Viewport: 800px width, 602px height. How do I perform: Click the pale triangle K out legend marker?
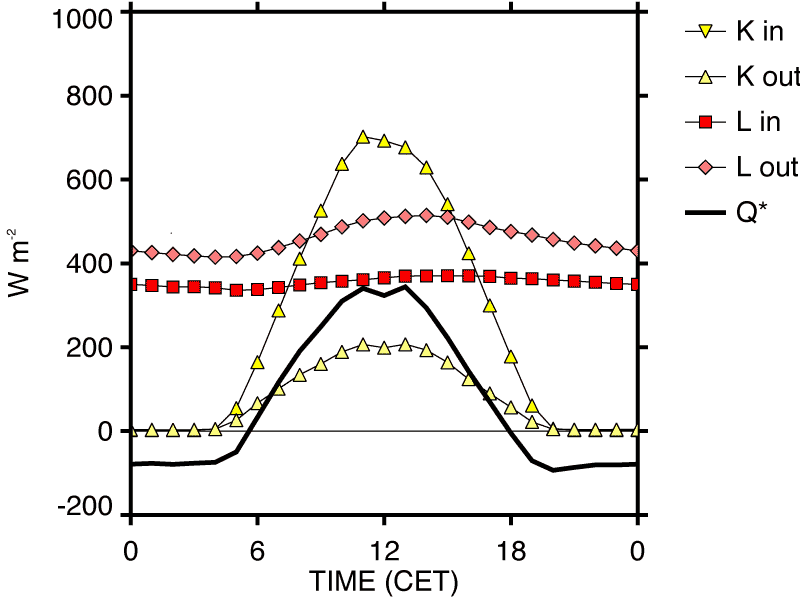tap(704, 76)
